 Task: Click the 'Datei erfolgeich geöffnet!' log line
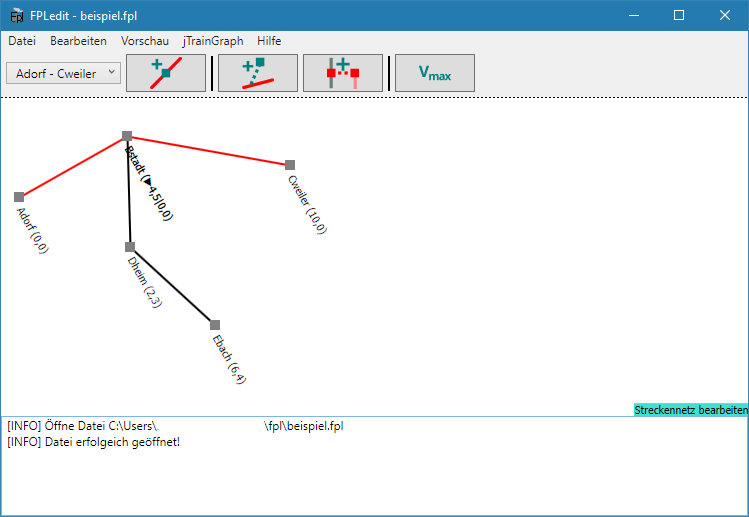click(94, 442)
